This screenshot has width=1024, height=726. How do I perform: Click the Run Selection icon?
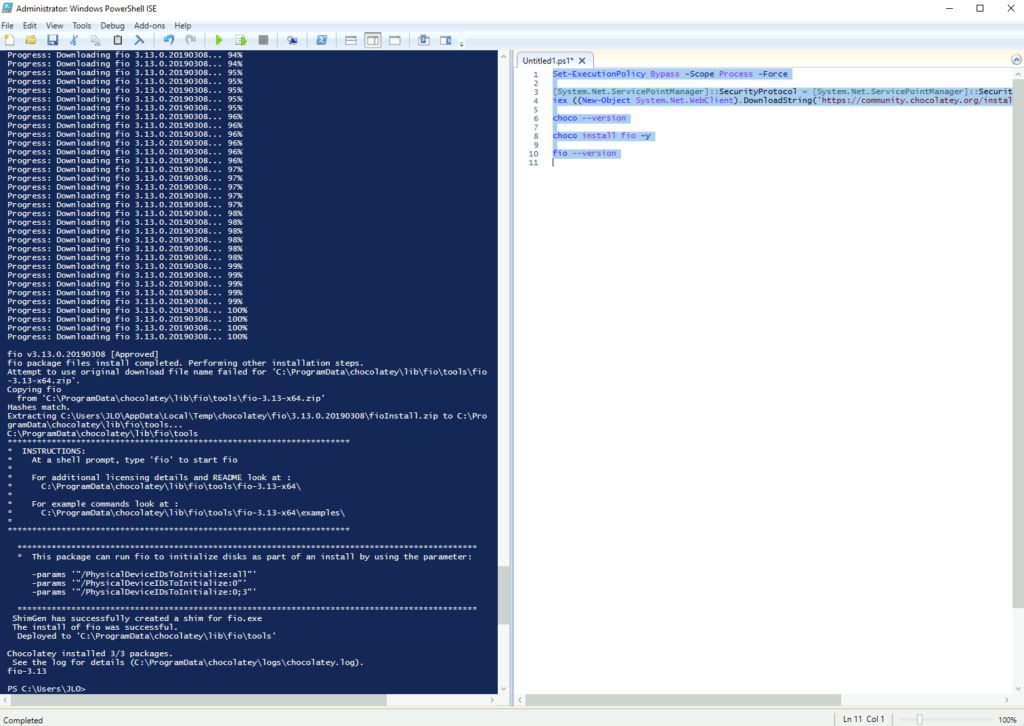(x=241, y=40)
